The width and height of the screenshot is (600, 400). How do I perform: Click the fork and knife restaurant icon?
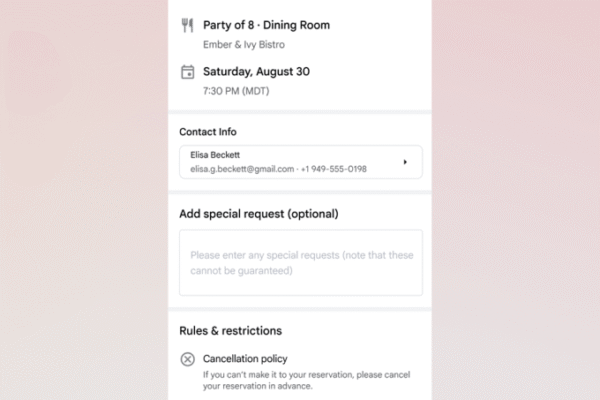pyautogui.click(x=187, y=25)
